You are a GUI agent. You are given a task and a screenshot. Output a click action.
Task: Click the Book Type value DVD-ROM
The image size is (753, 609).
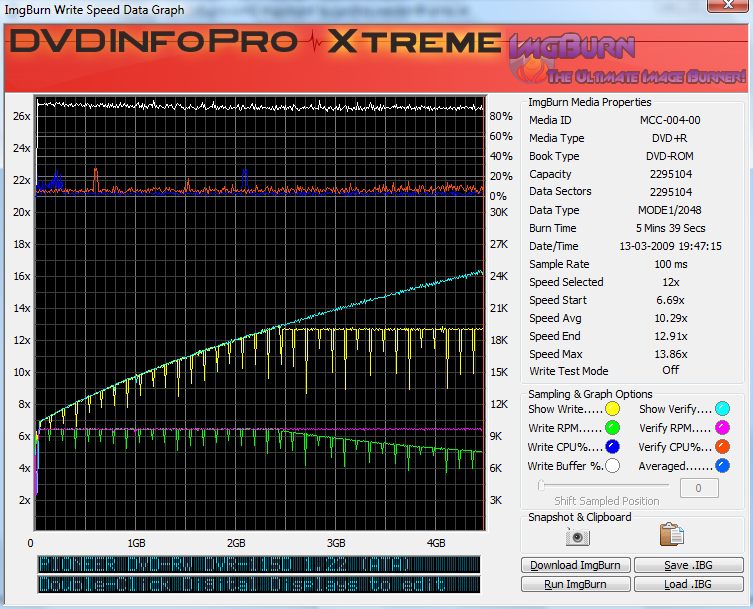click(x=670, y=156)
